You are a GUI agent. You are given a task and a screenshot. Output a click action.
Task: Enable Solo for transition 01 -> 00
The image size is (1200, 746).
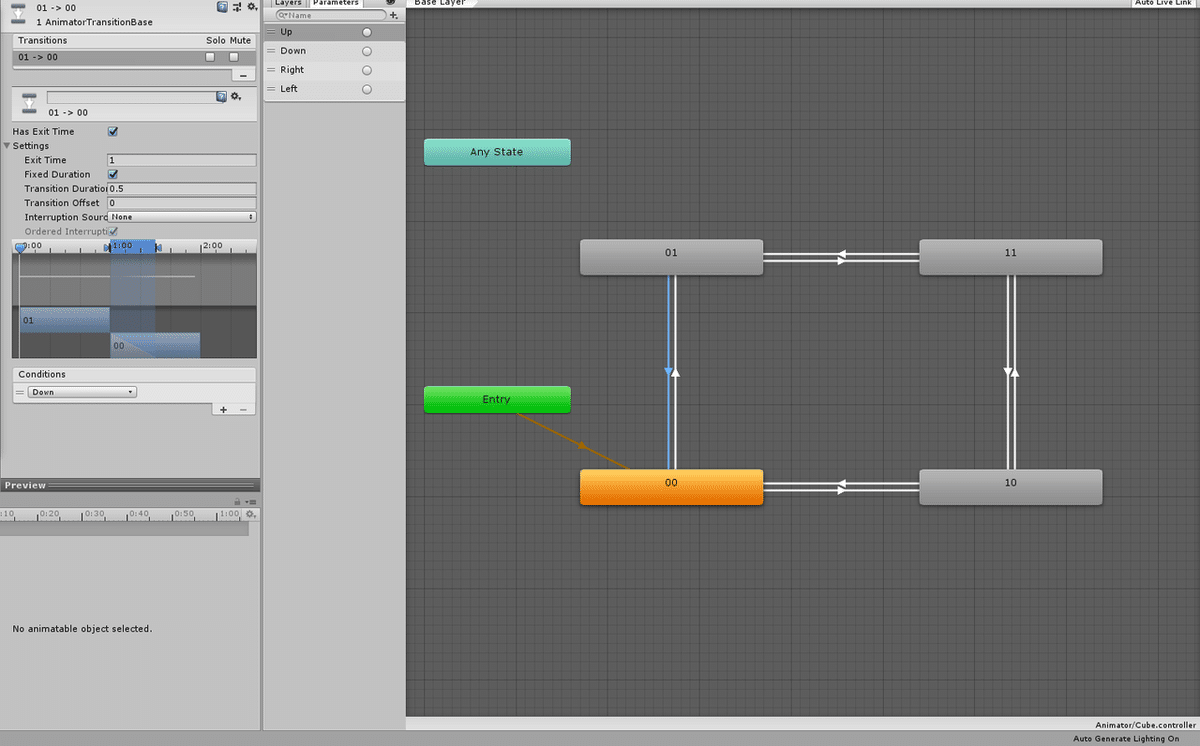(x=210, y=57)
